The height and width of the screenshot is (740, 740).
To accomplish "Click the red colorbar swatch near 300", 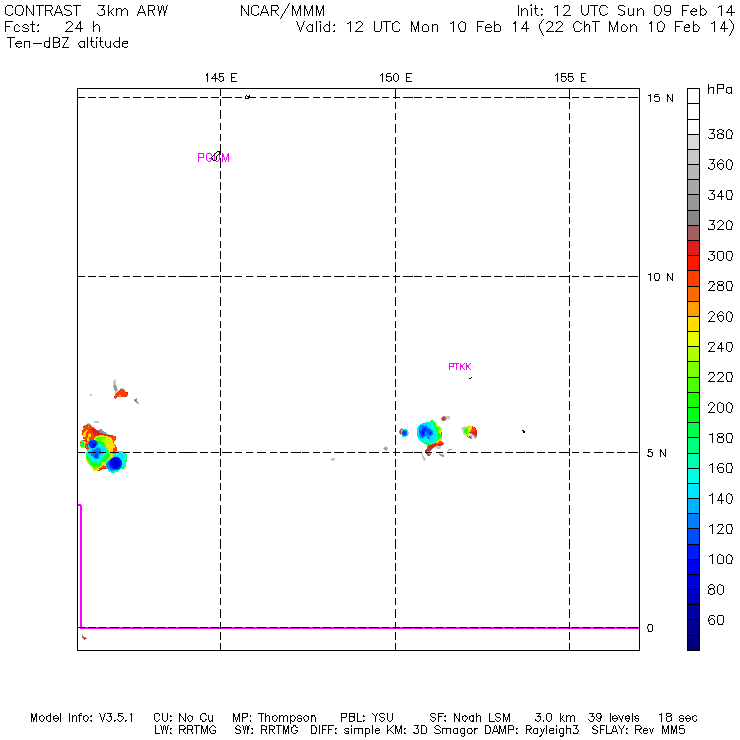I will [x=693, y=263].
